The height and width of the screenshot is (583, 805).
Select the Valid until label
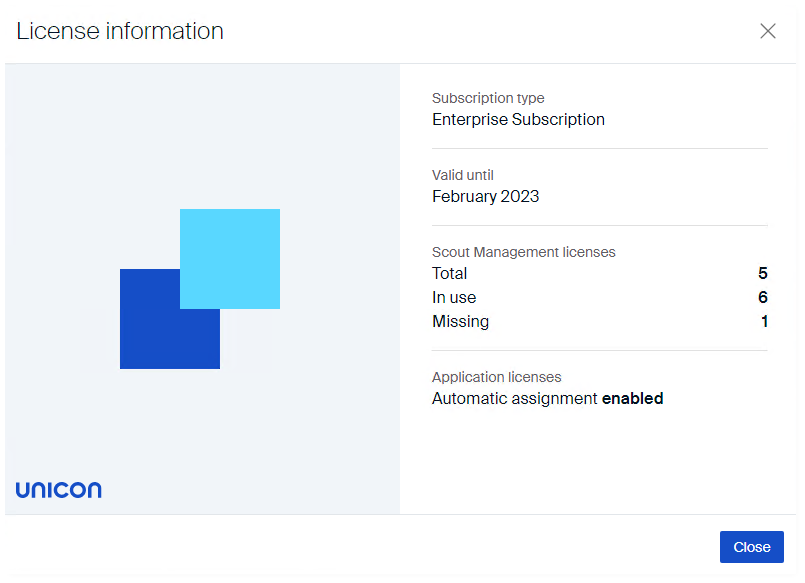463,175
